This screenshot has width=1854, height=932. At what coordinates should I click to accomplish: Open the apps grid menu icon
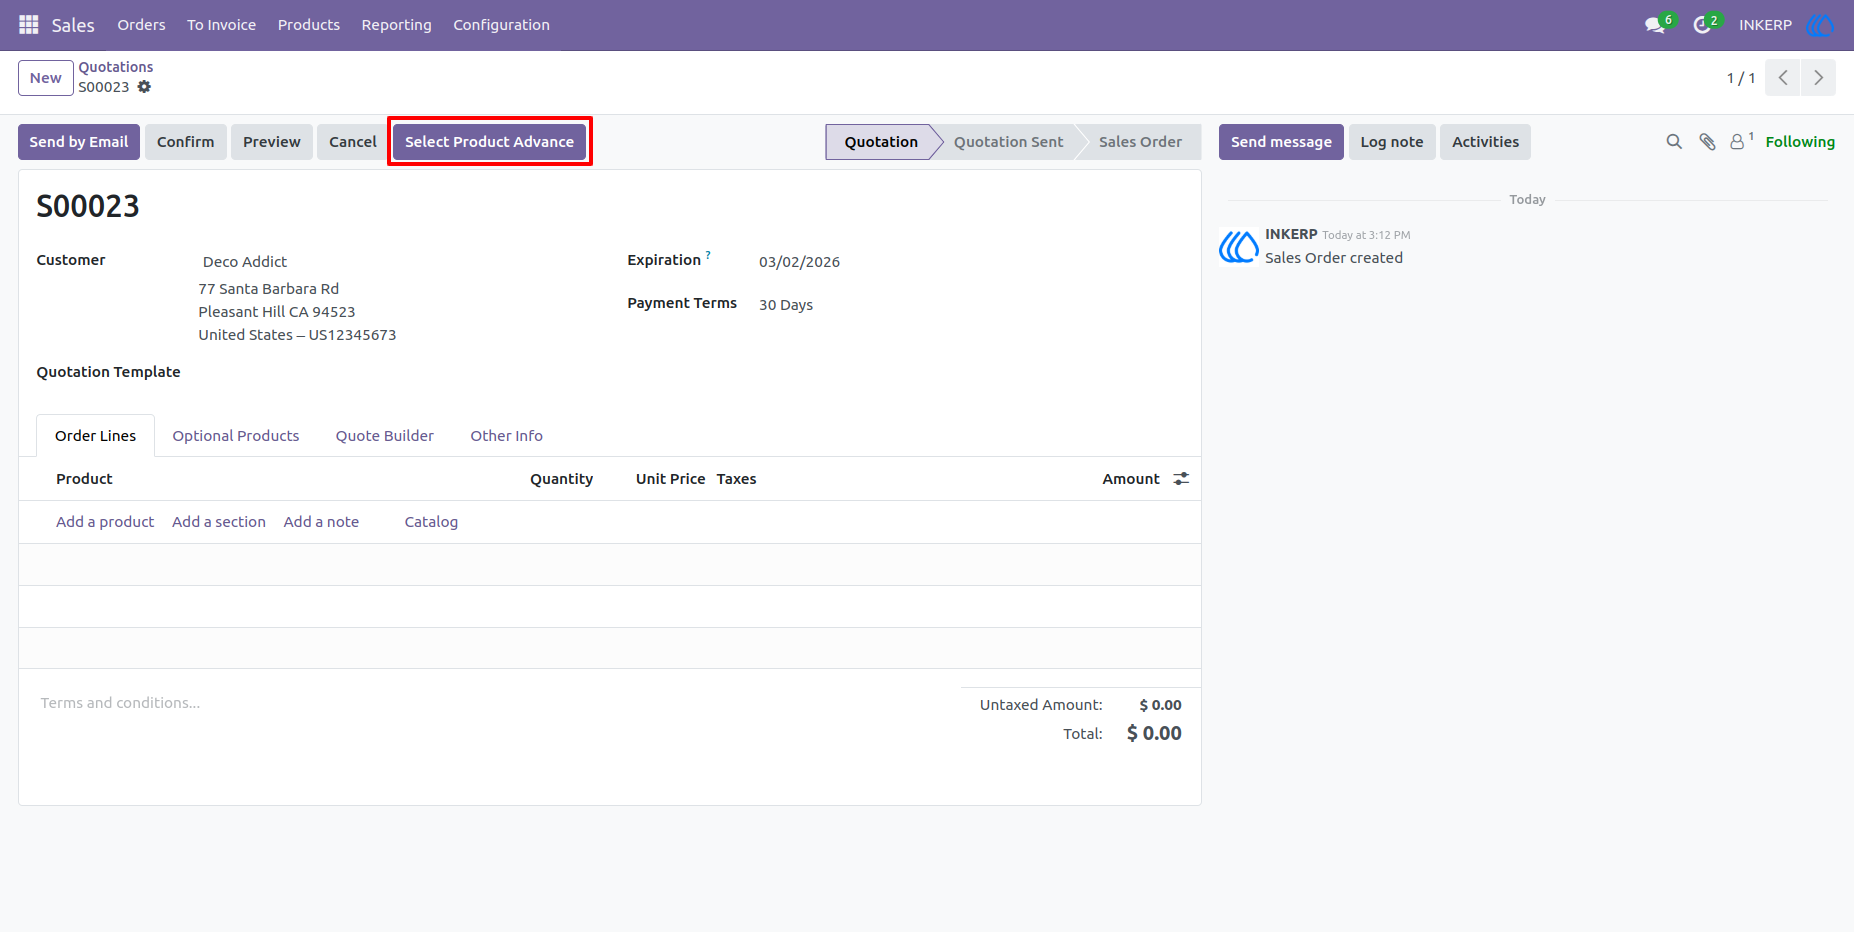(x=29, y=24)
